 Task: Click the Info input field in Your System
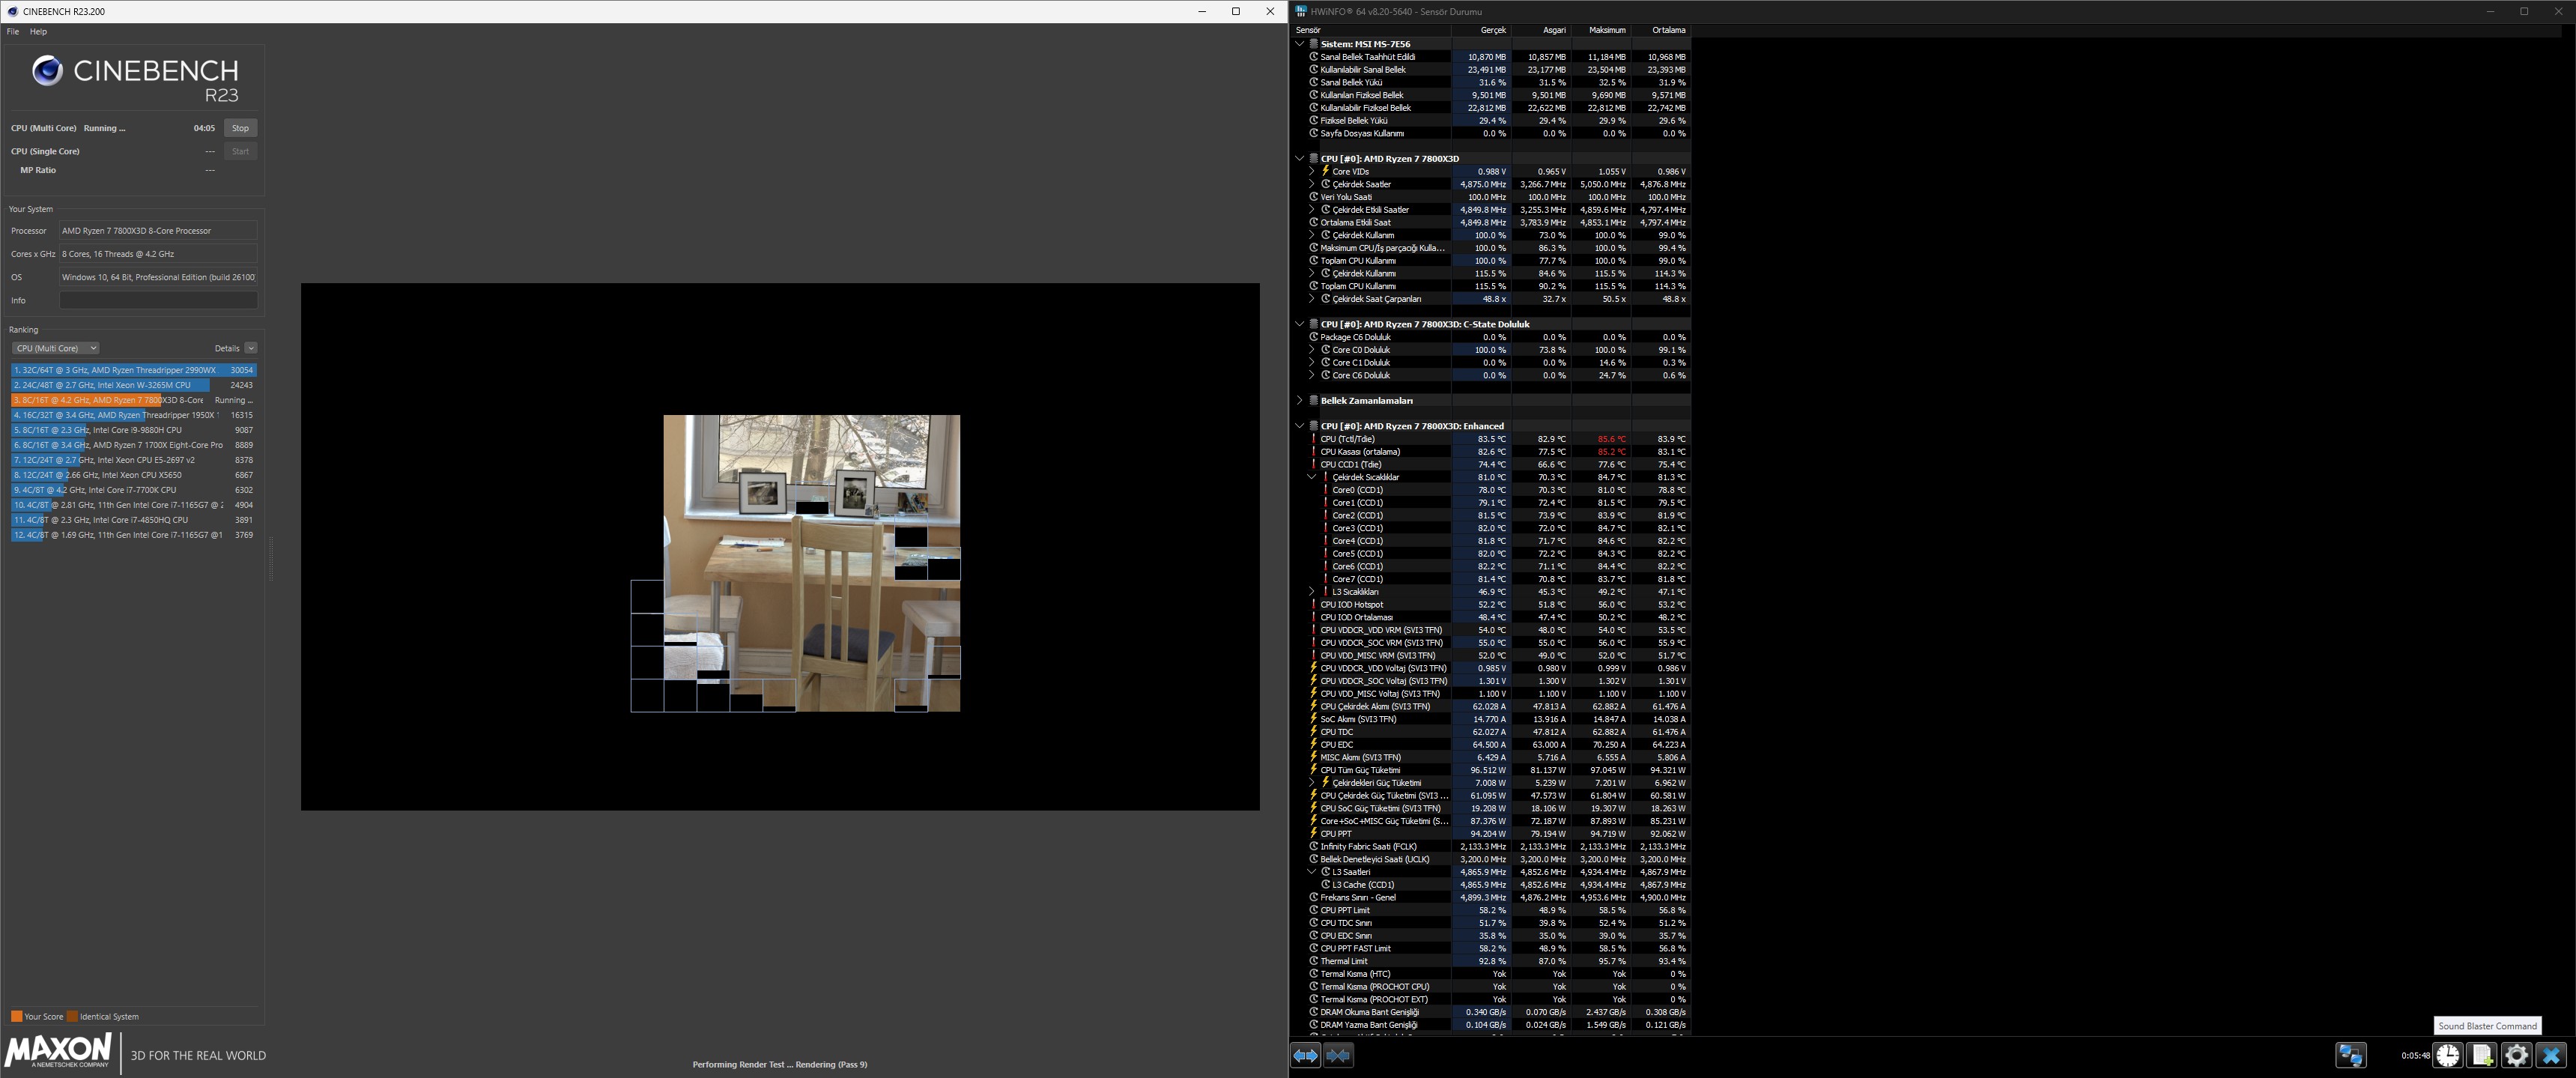click(158, 300)
